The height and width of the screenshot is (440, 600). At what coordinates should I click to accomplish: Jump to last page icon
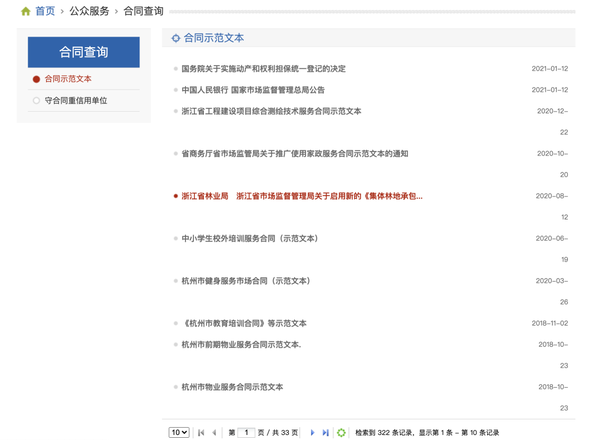click(325, 433)
